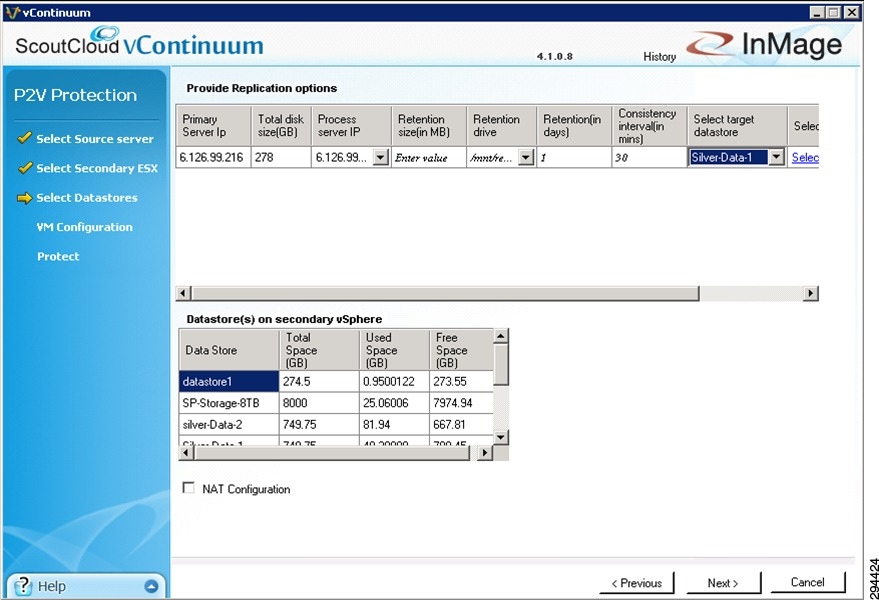879x600 pixels.
Task: Click the replication table horizontal scrollbar thumb
Action: [x=446, y=293]
